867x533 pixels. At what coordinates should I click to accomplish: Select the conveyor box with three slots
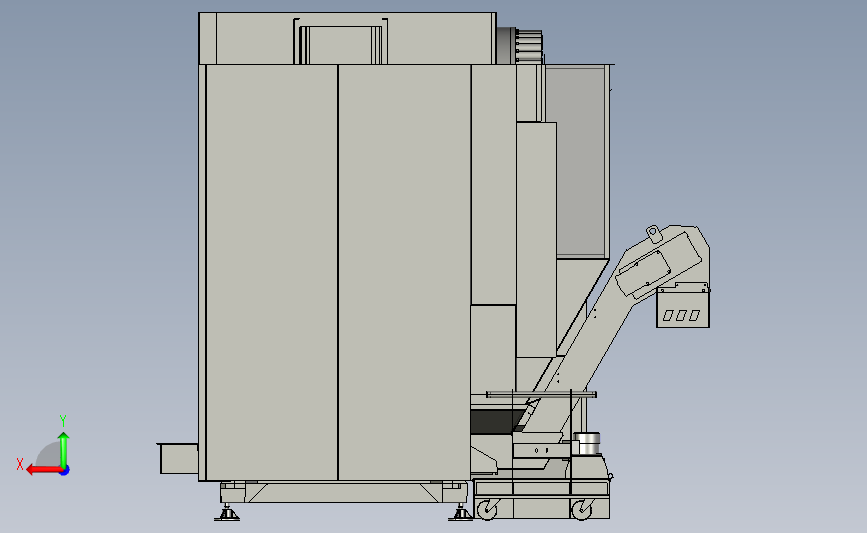coord(683,307)
